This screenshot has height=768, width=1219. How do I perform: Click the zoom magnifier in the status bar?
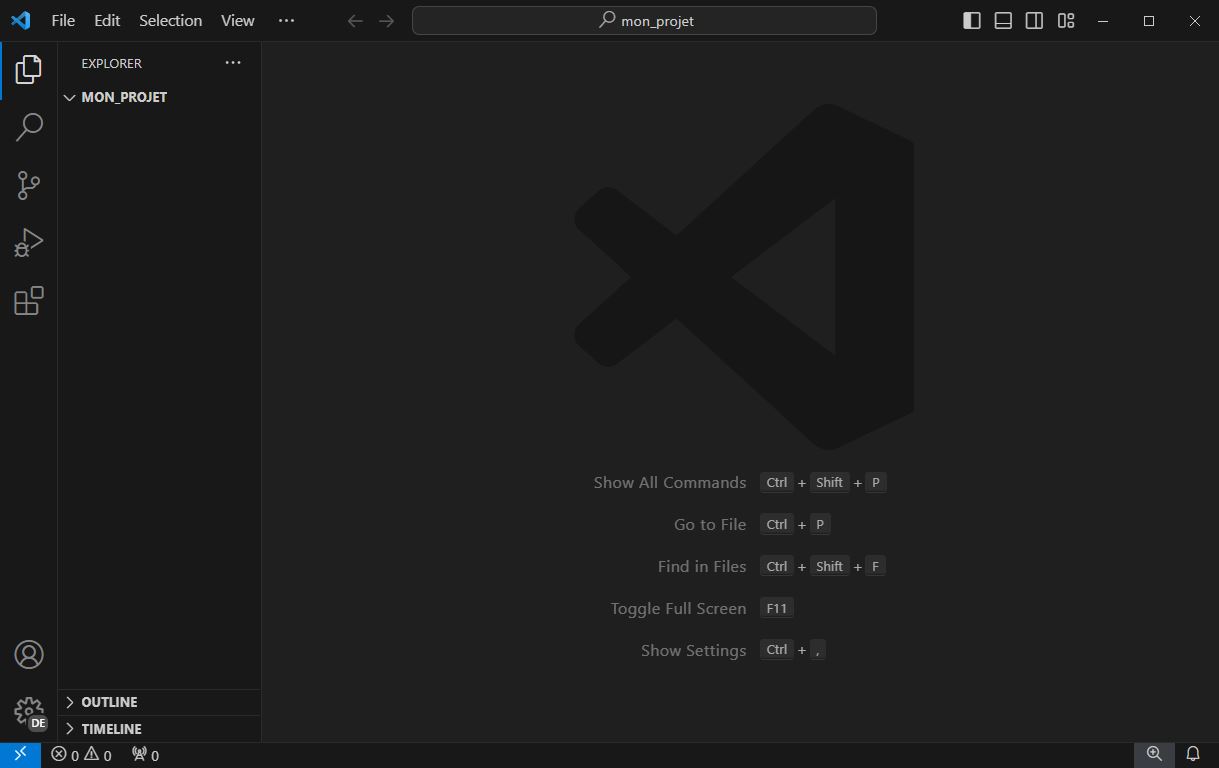pos(1154,754)
